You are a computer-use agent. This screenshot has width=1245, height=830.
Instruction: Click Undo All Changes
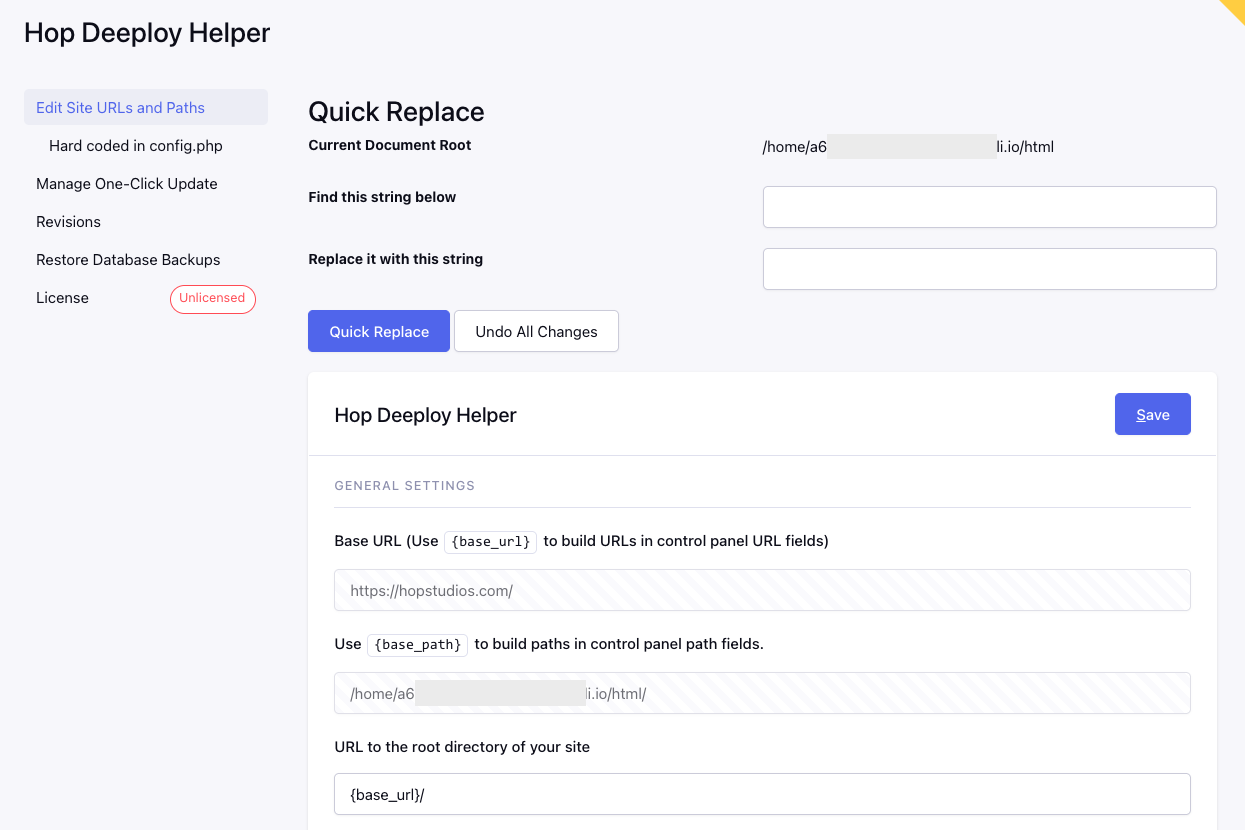click(x=536, y=330)
